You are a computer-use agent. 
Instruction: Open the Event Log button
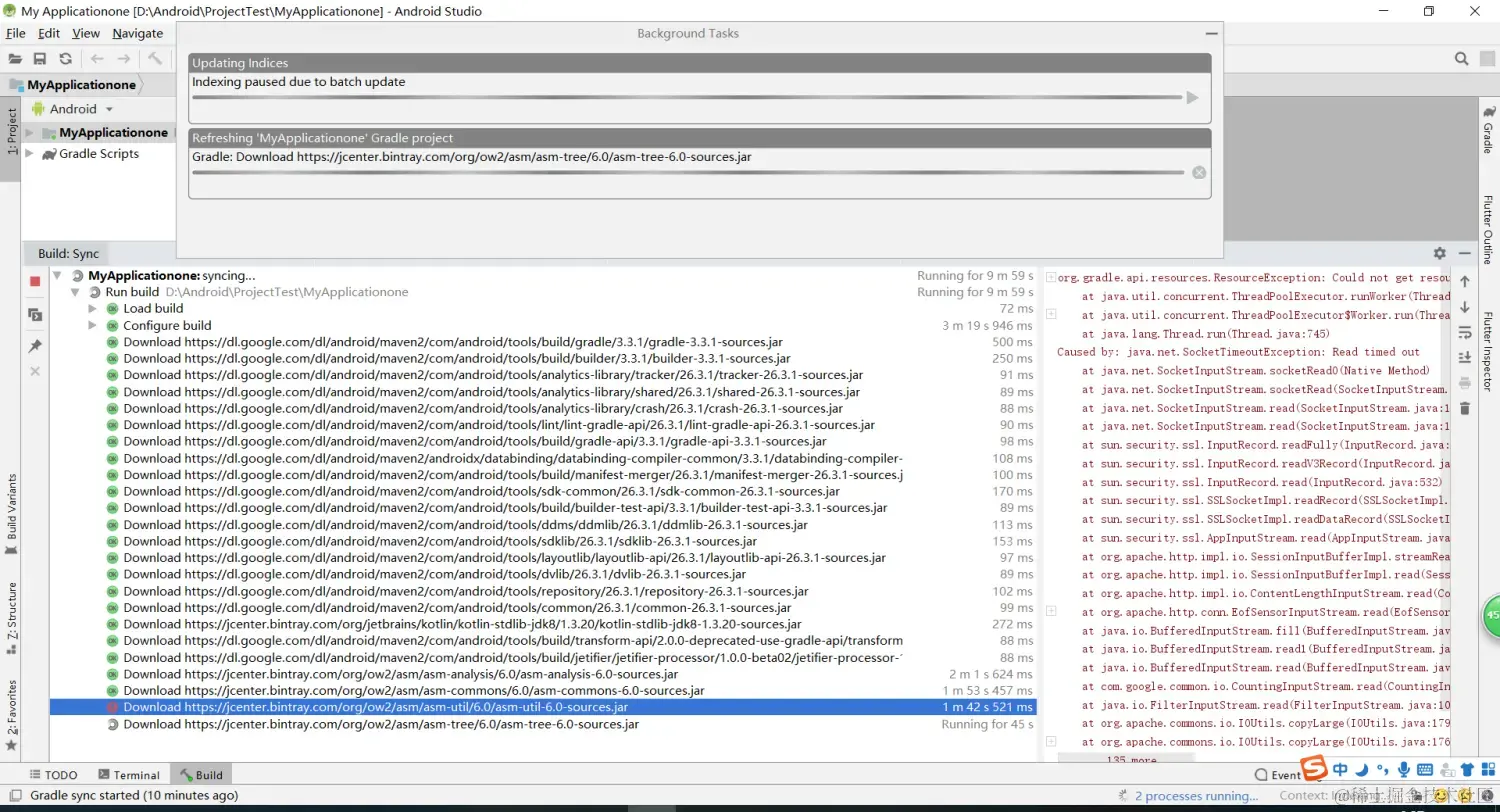1278,775
